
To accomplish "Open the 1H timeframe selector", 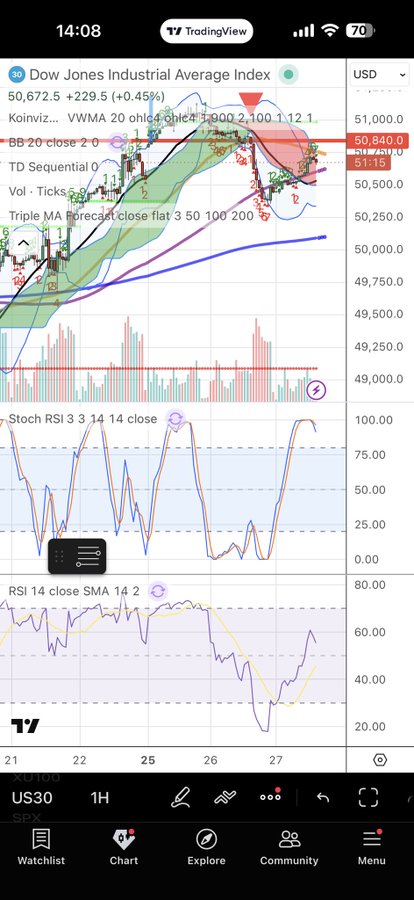I will (x=100, y=797).
